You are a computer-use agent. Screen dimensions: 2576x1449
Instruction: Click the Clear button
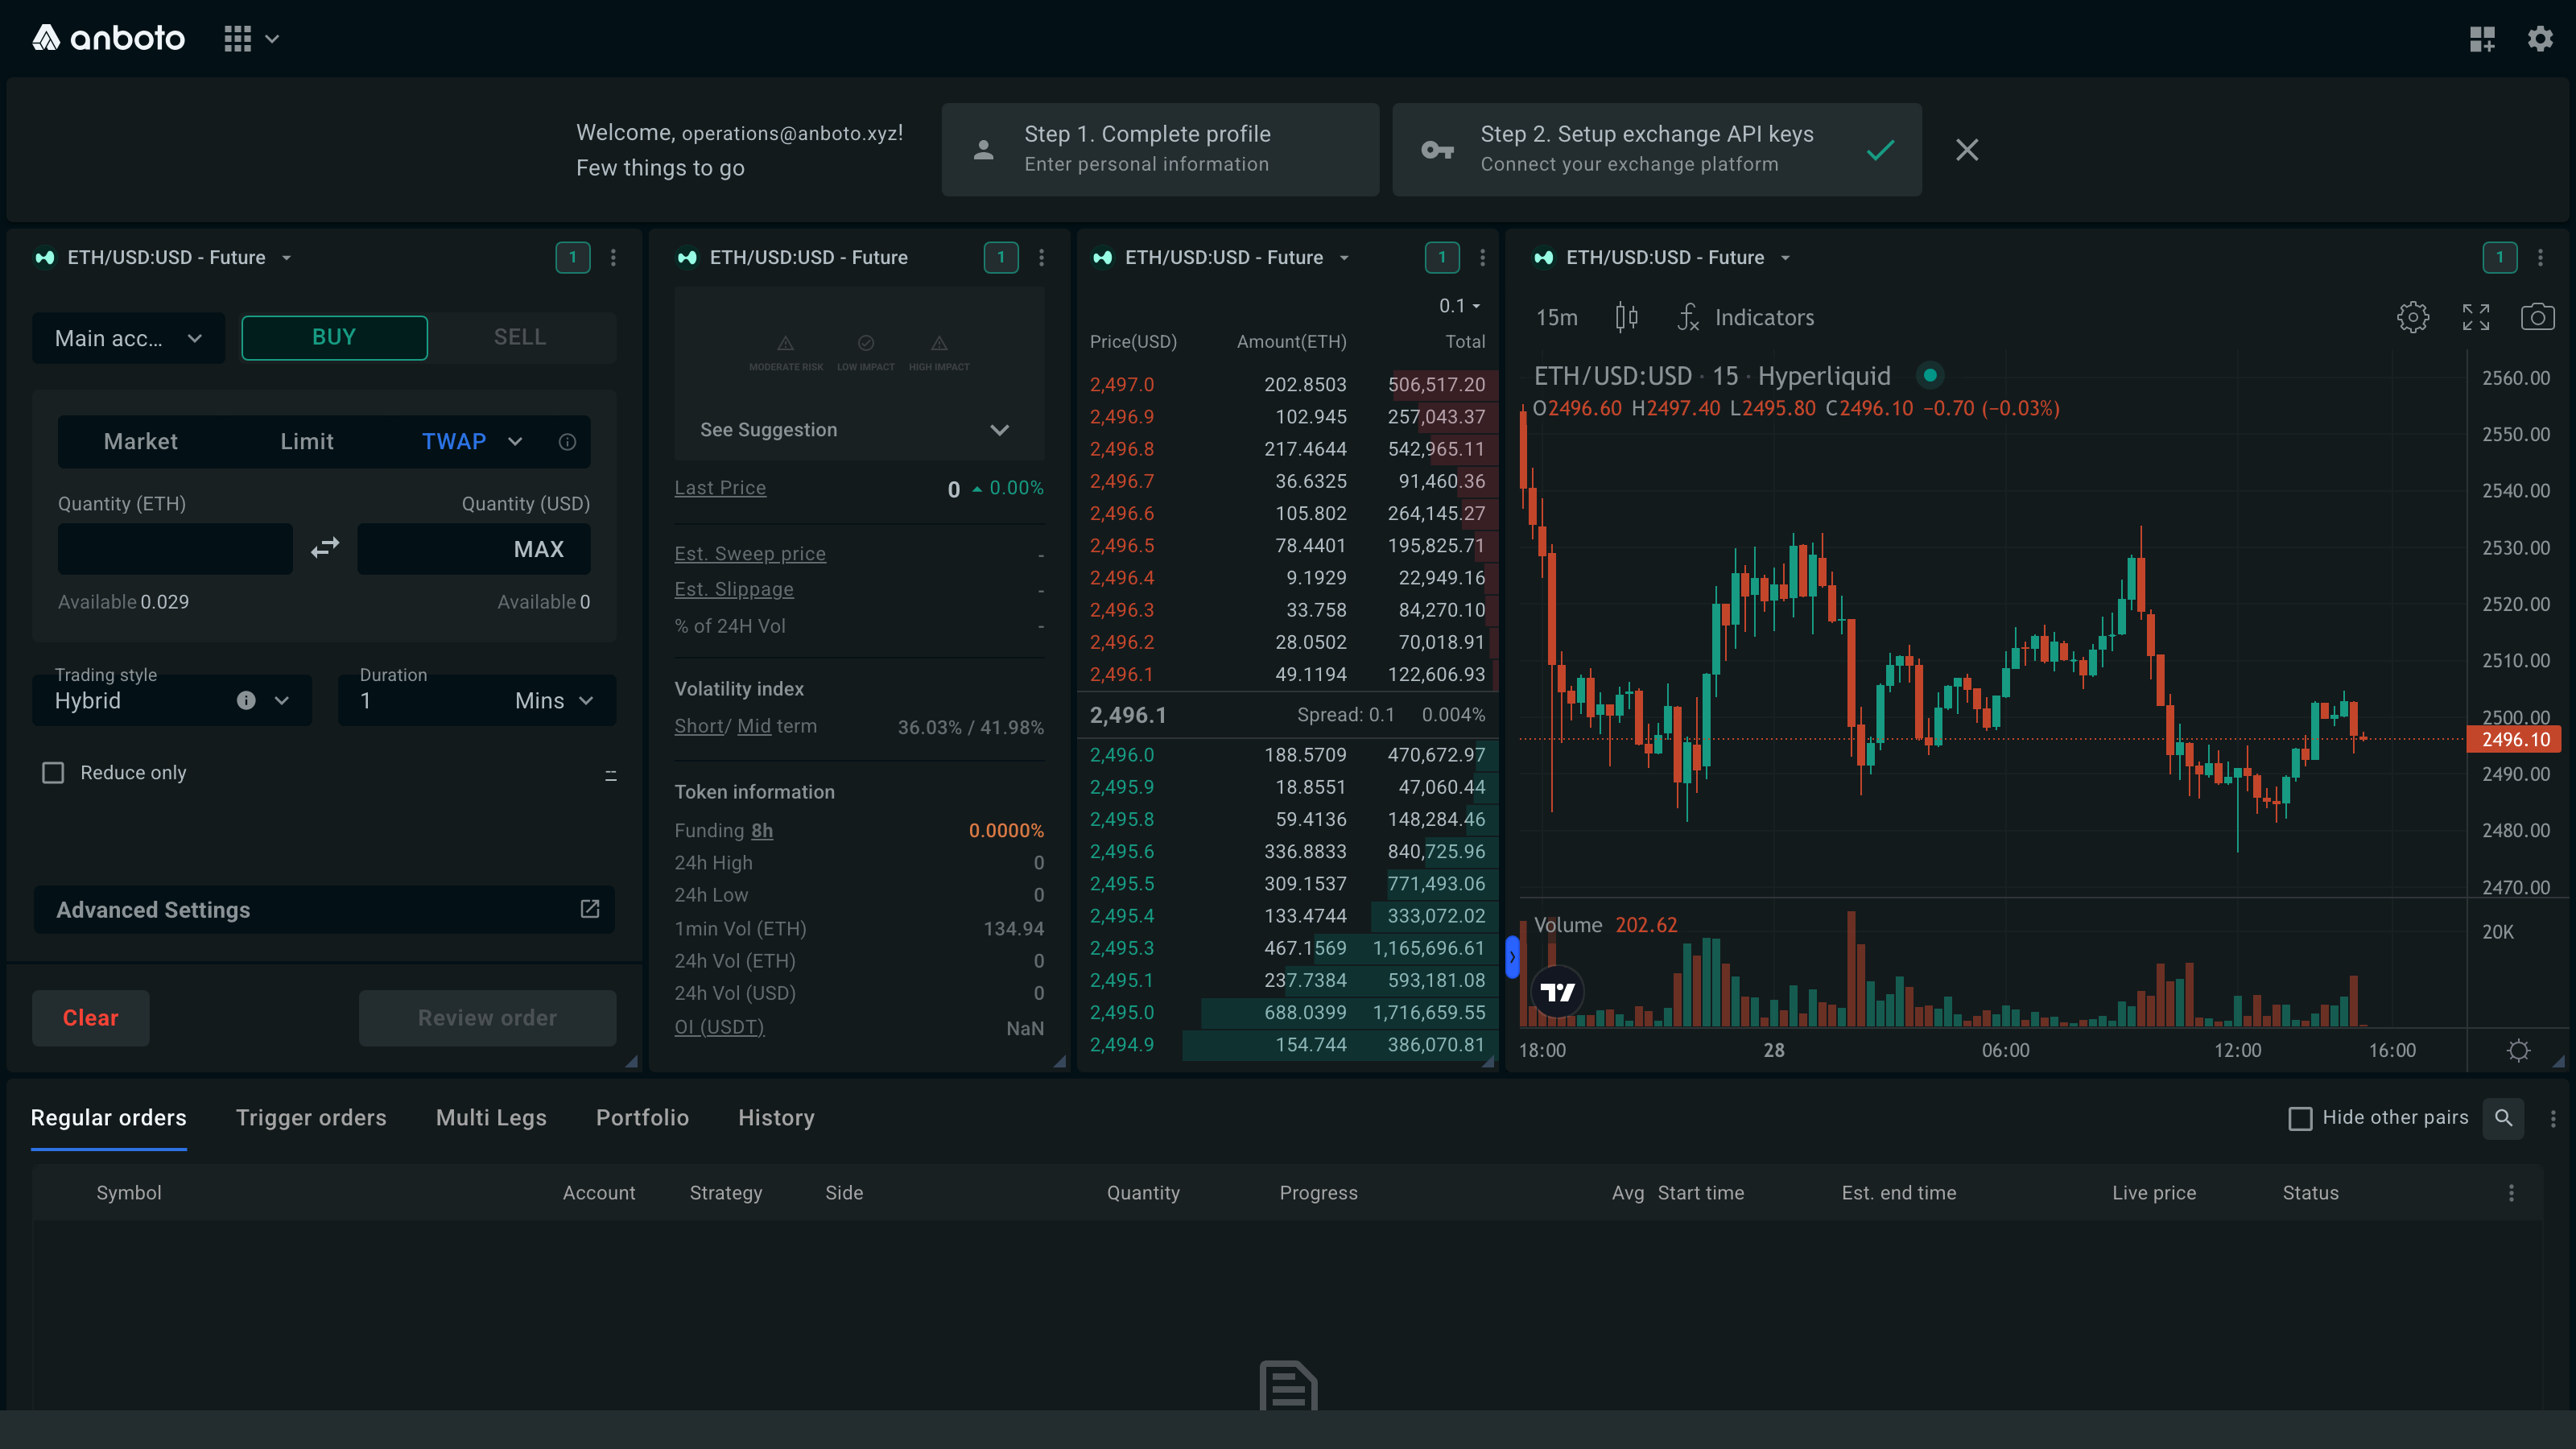tap(90, 1018)
